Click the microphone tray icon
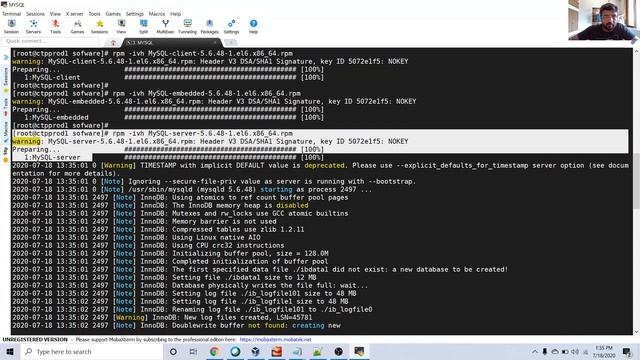Viewport: 640px width, 360px height. [x=544, y=351]
